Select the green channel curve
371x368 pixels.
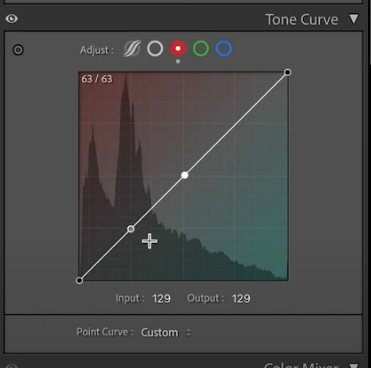pos(201,49)
